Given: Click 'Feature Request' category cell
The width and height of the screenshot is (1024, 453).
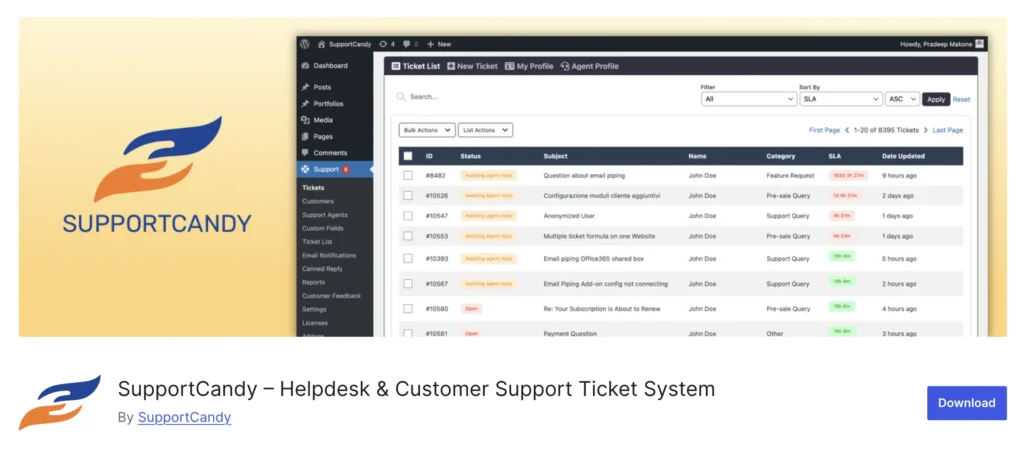Looking at the screenshot, I should [x=790, y=176].
